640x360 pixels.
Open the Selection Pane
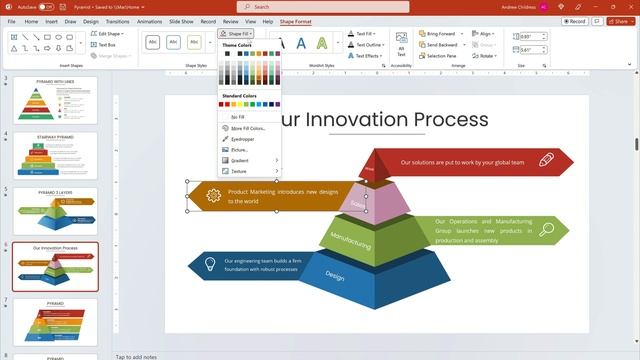tap(438, 56)
